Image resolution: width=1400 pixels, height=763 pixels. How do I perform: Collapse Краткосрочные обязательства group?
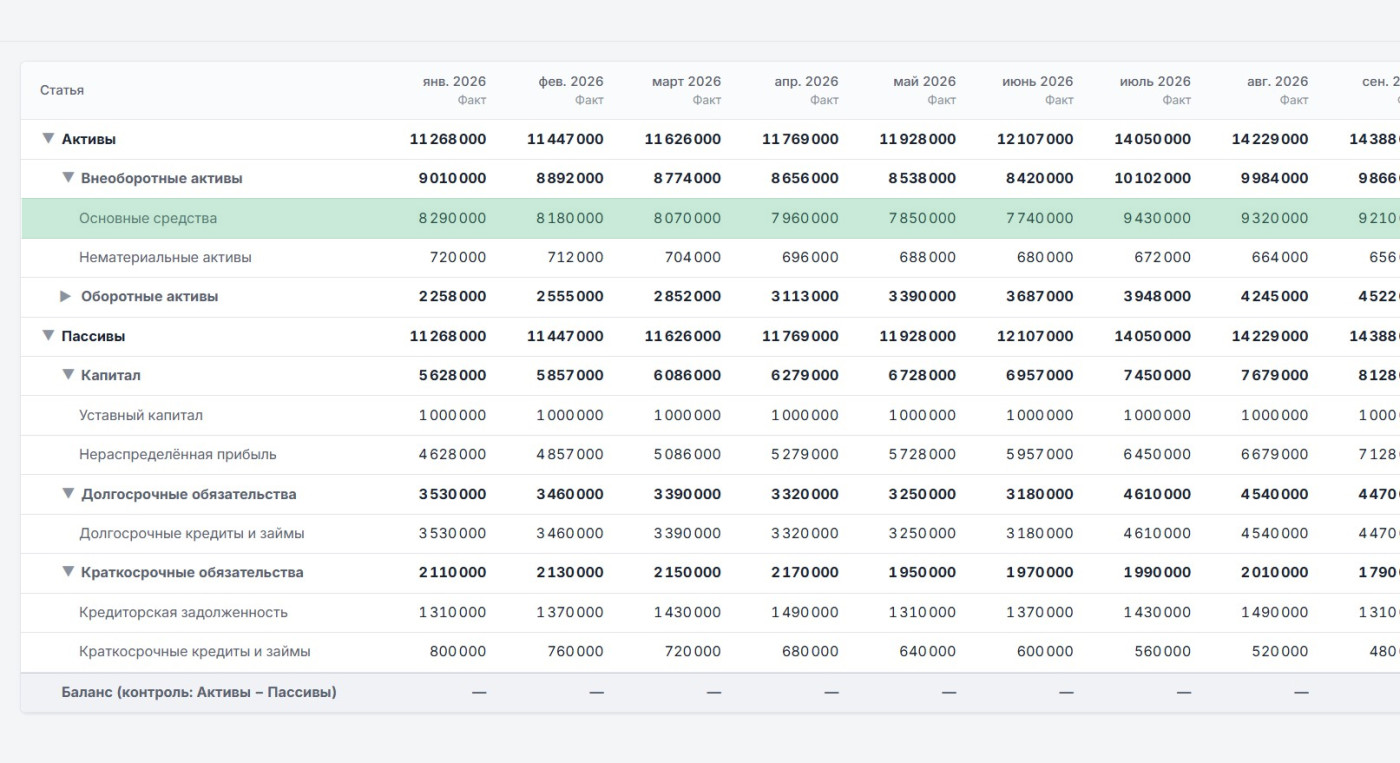pos(68,572)
